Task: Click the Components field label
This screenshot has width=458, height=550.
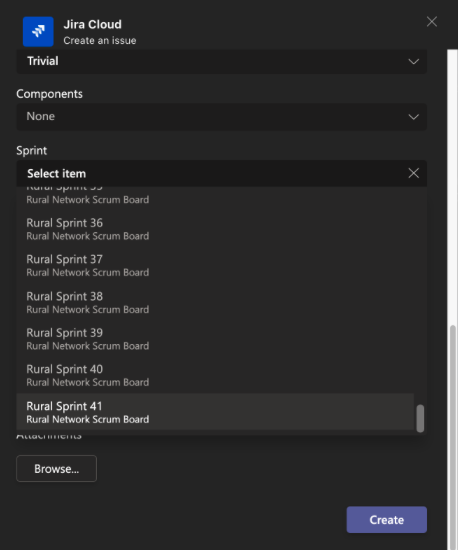Action: click(49, 94)
